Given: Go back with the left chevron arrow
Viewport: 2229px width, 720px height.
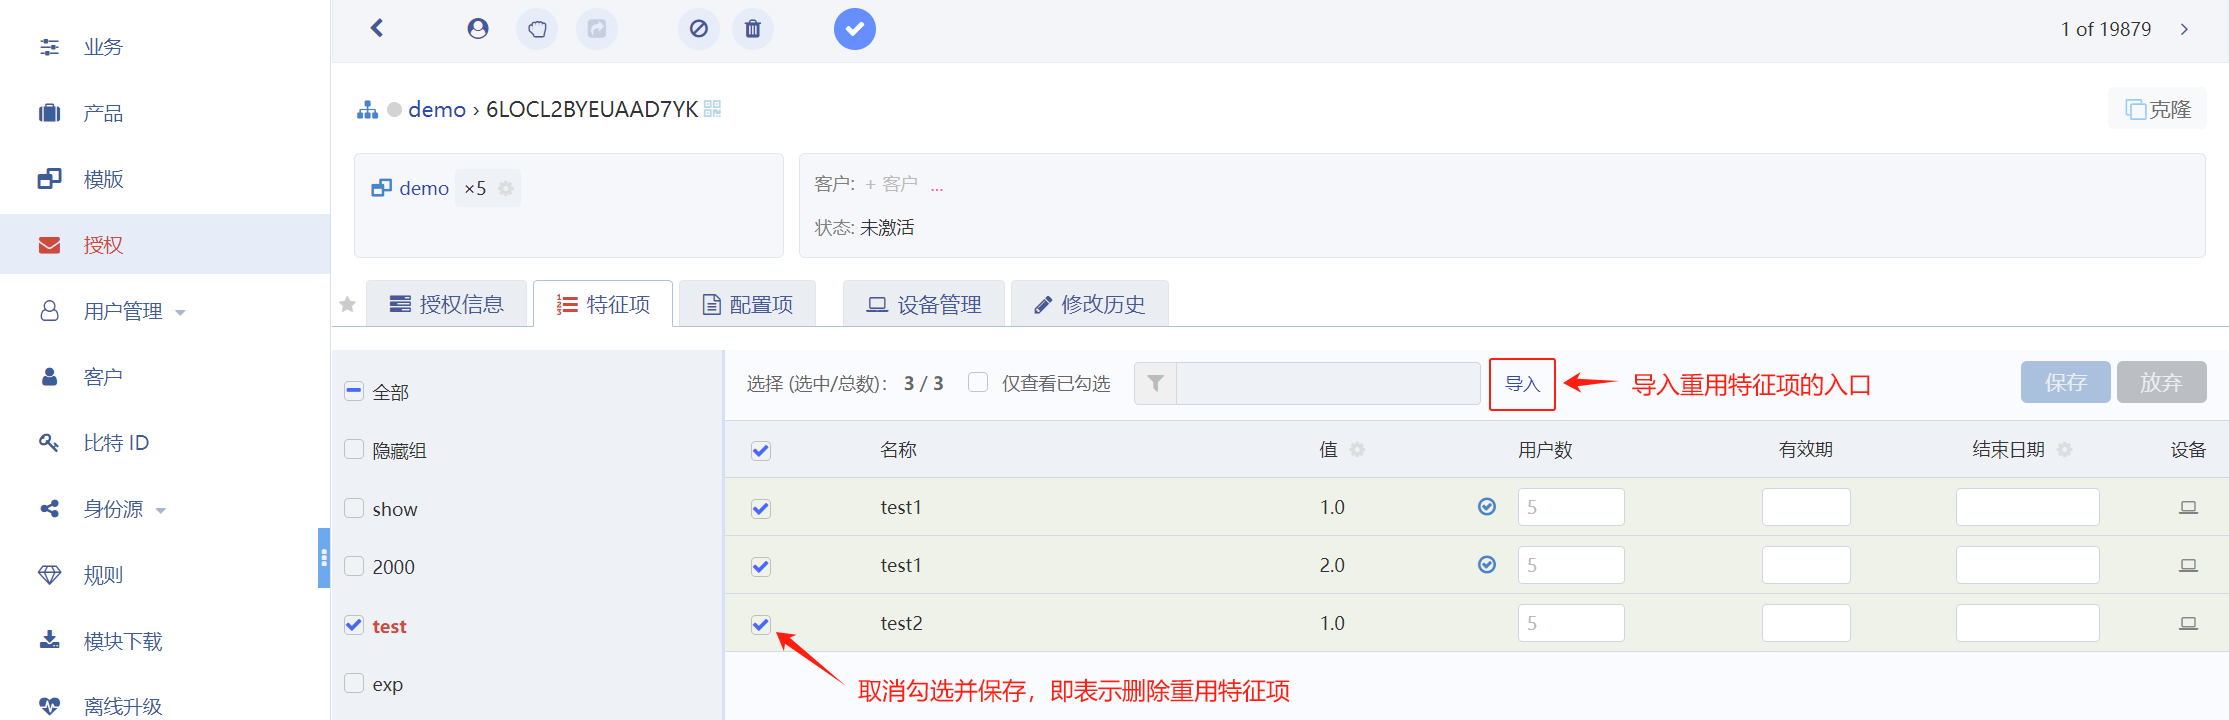Looking at the screenshot, I should pyautogui.click(x=377, y=28).
